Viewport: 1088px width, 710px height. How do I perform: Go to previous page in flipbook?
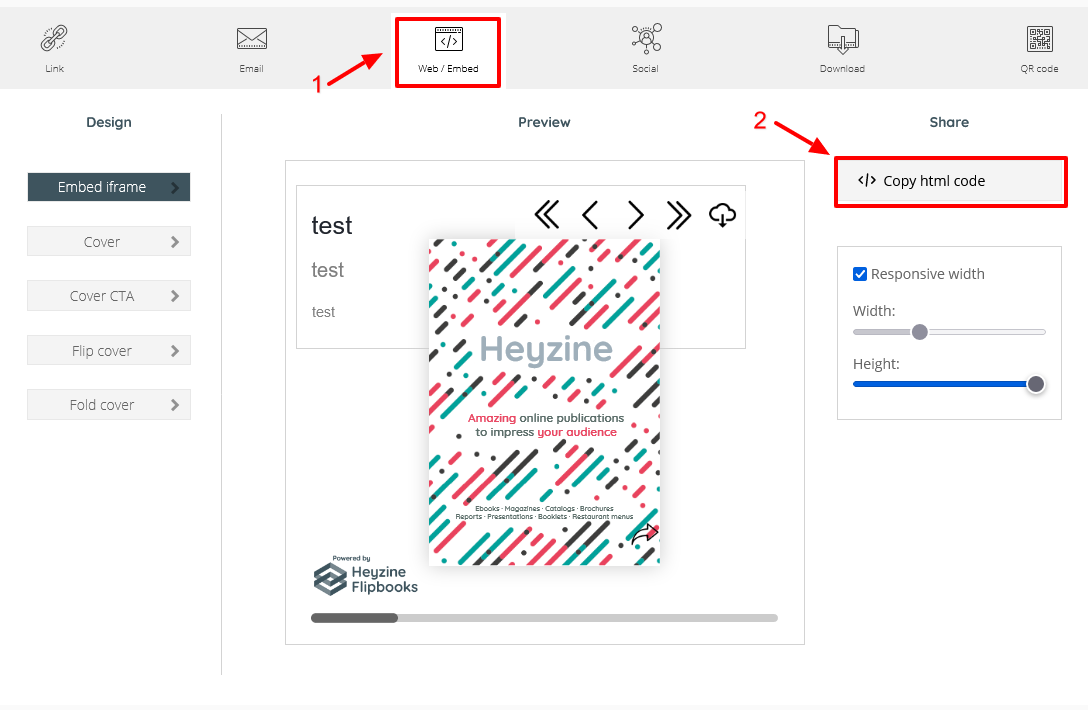(590, 215)
